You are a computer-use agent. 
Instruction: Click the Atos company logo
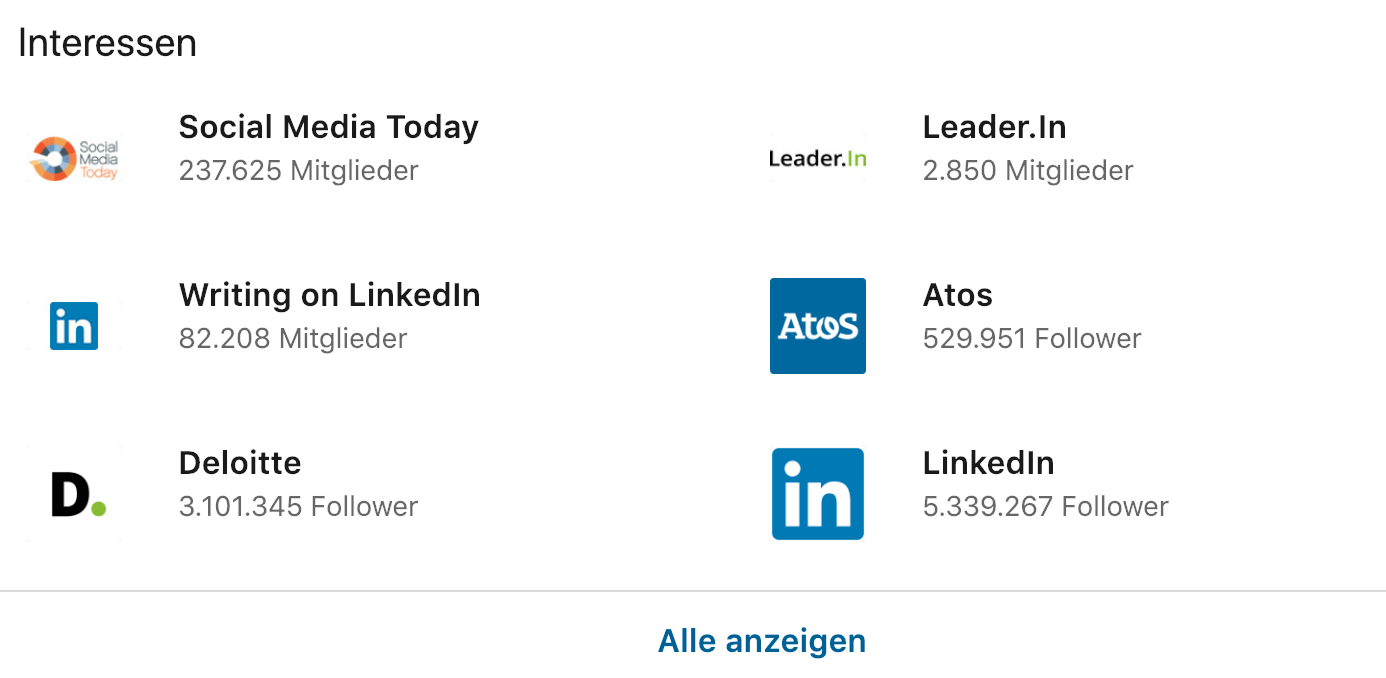click(x=818, y=326)
